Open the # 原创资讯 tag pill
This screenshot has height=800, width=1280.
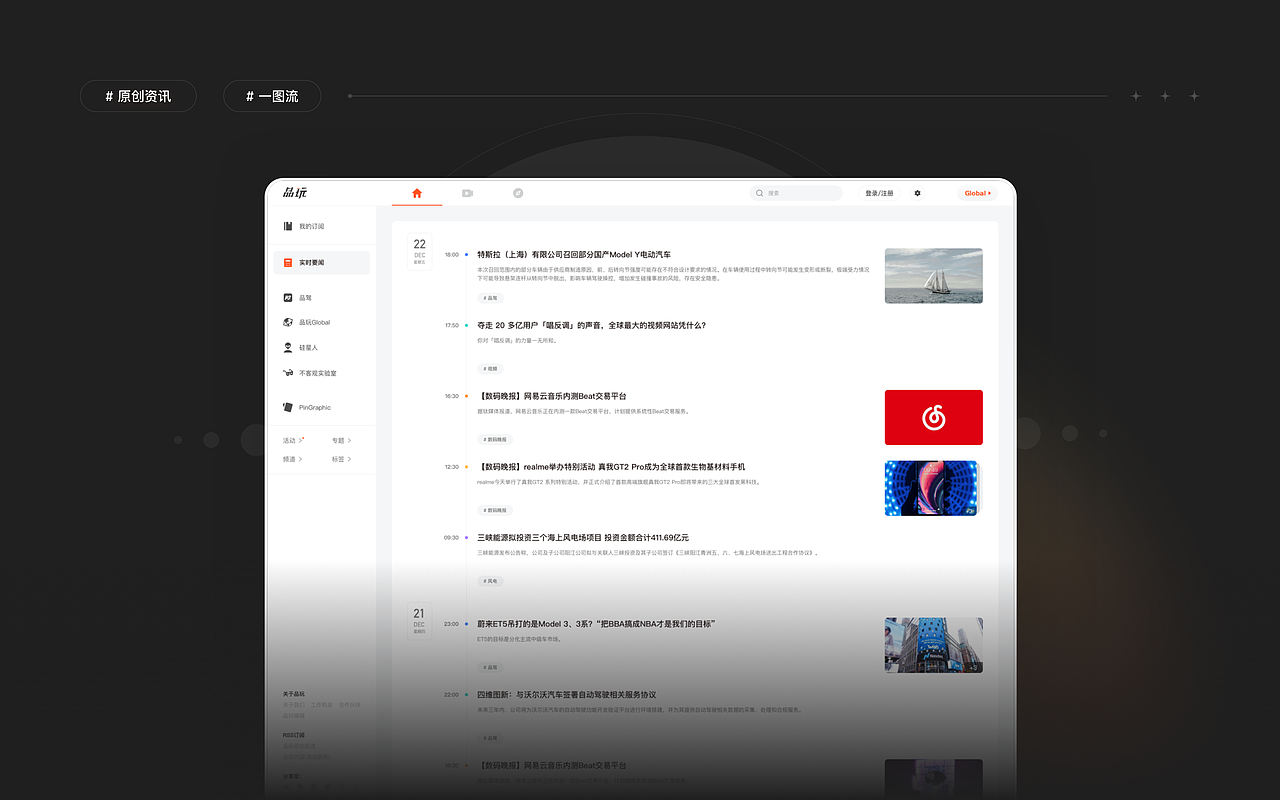click(x=138, y=96)
